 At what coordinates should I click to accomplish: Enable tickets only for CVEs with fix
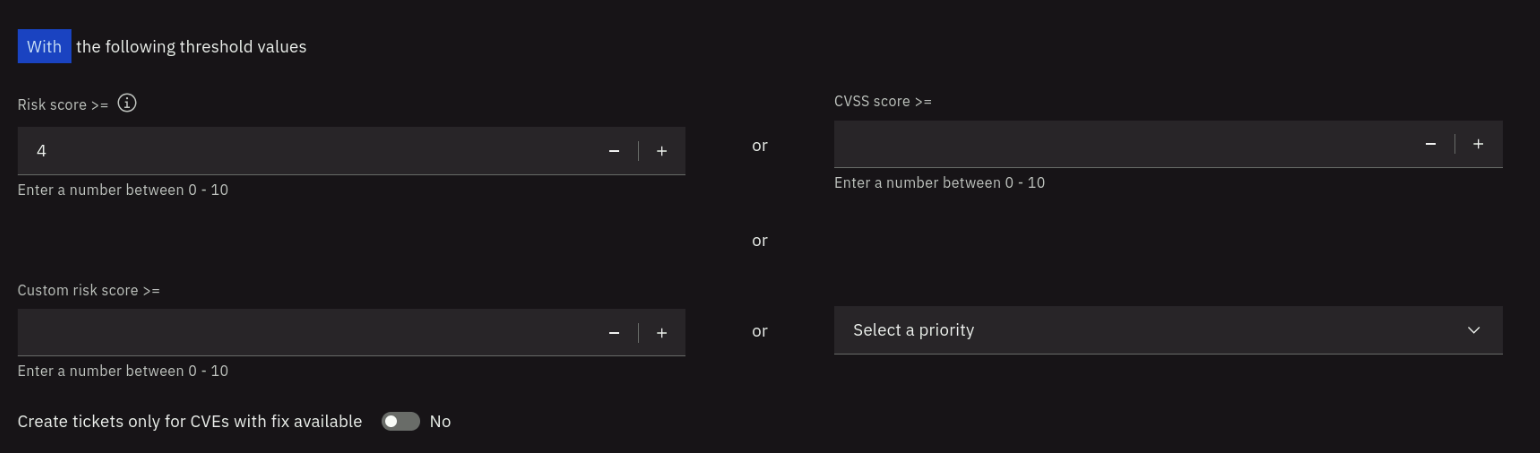[x=400, y=422]
